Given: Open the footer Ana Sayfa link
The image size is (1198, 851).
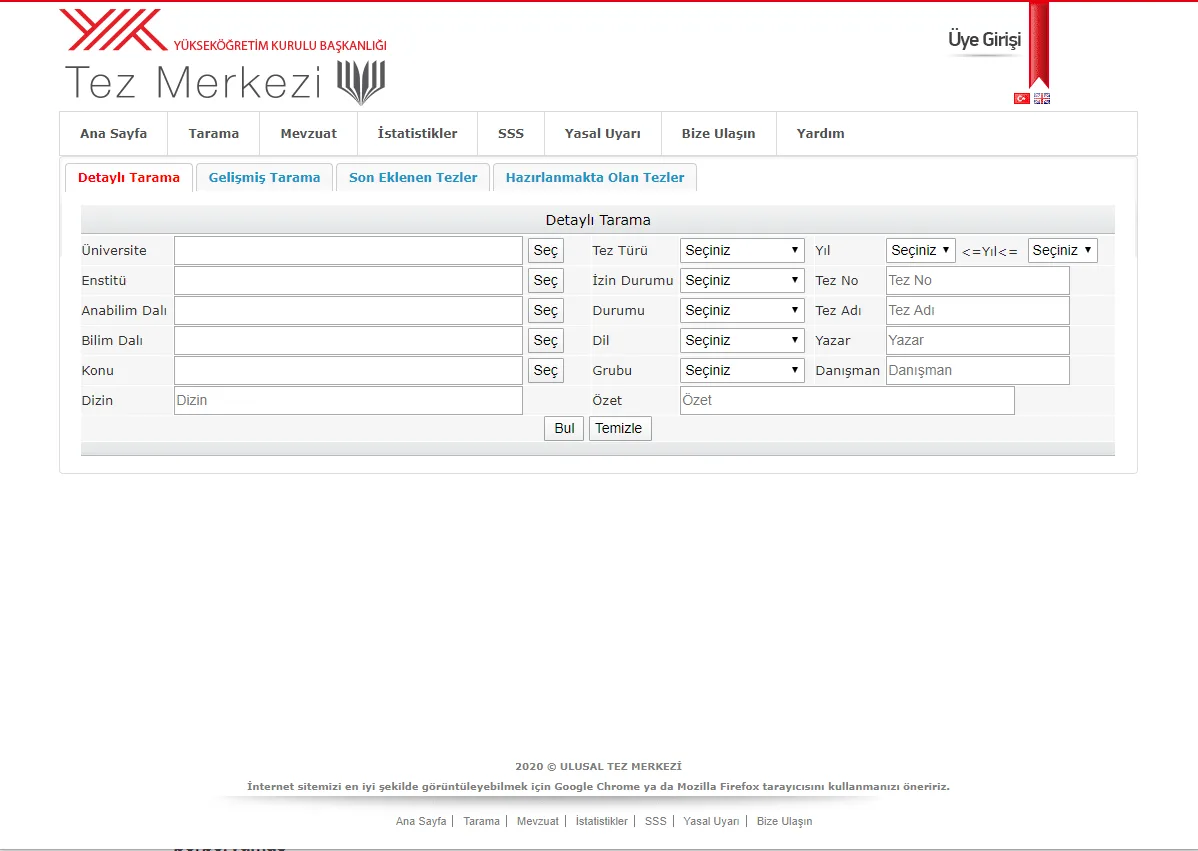Looking at the screenshot, I should [421, 821].
